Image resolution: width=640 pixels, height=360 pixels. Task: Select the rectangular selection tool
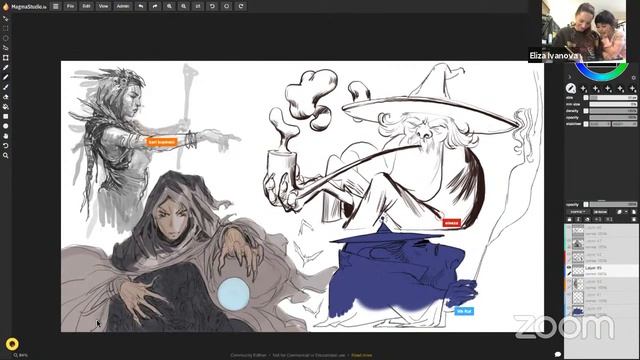point(5,29)
